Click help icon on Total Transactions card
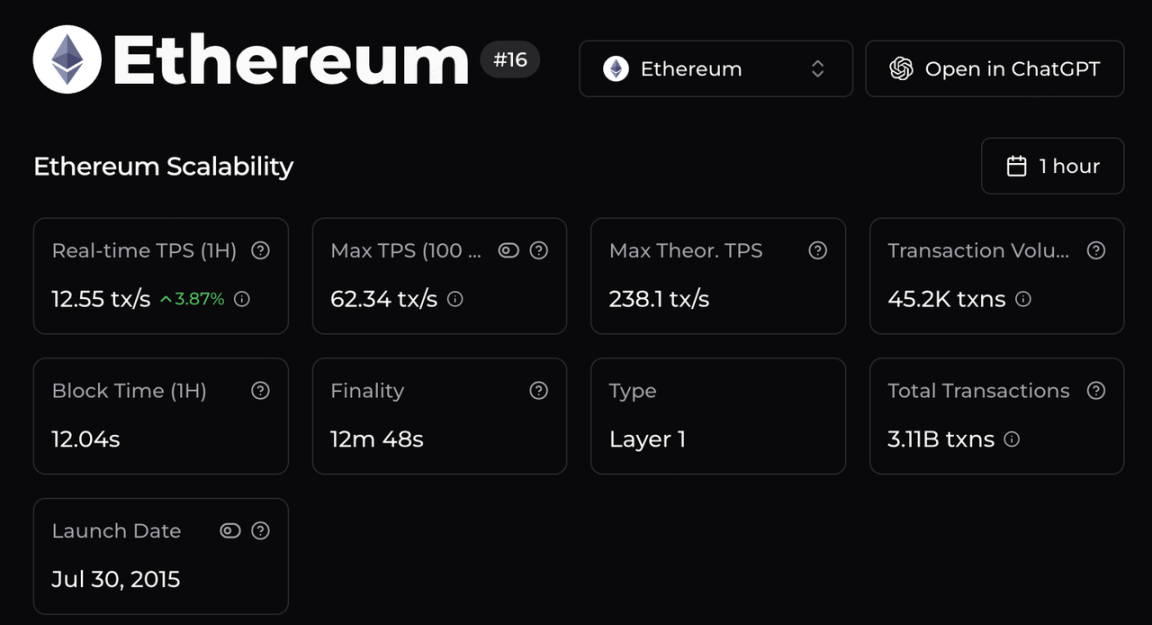 [x=1097, y=391]
